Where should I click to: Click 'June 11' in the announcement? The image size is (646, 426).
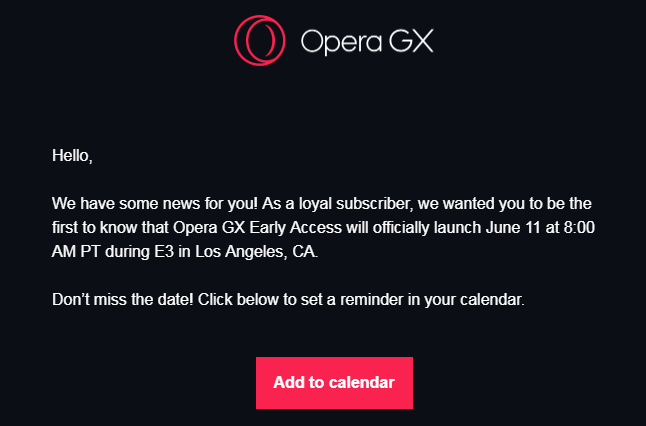pyautogui.click(x=513, y=227)
